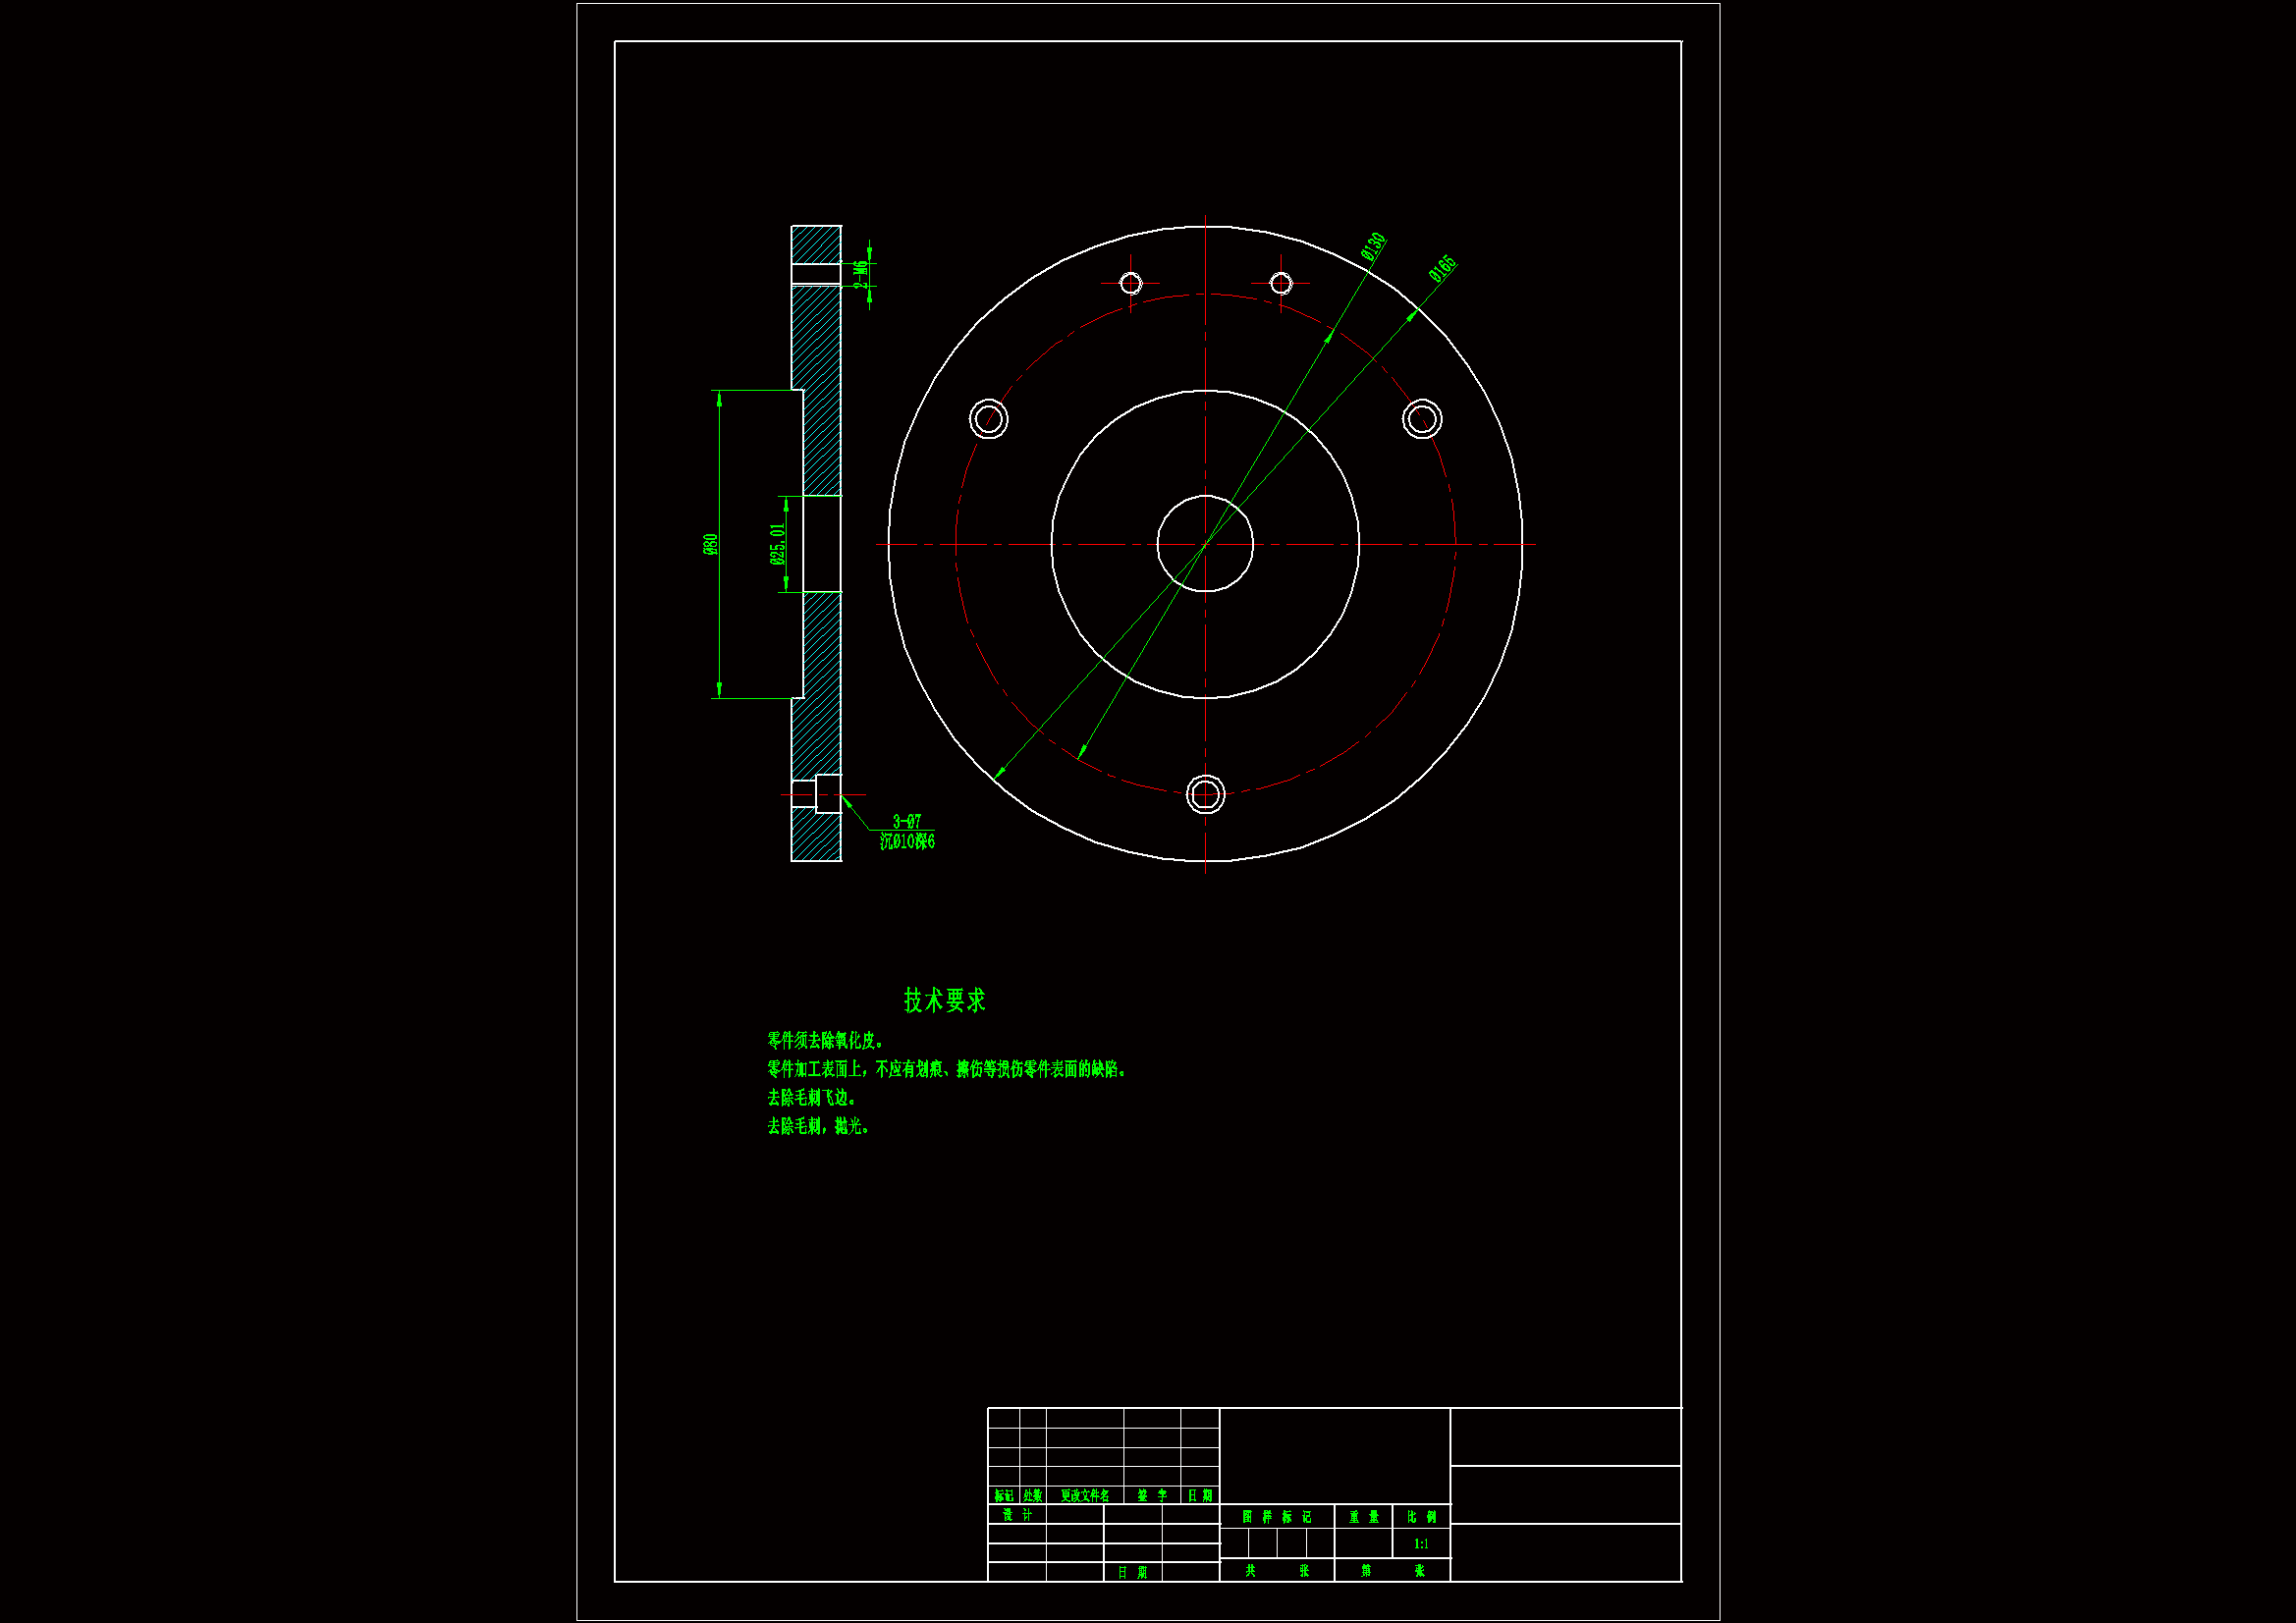Click the 2-M6 thread callout
This screenshot has width=2296, height=1623.
[860, 274]
